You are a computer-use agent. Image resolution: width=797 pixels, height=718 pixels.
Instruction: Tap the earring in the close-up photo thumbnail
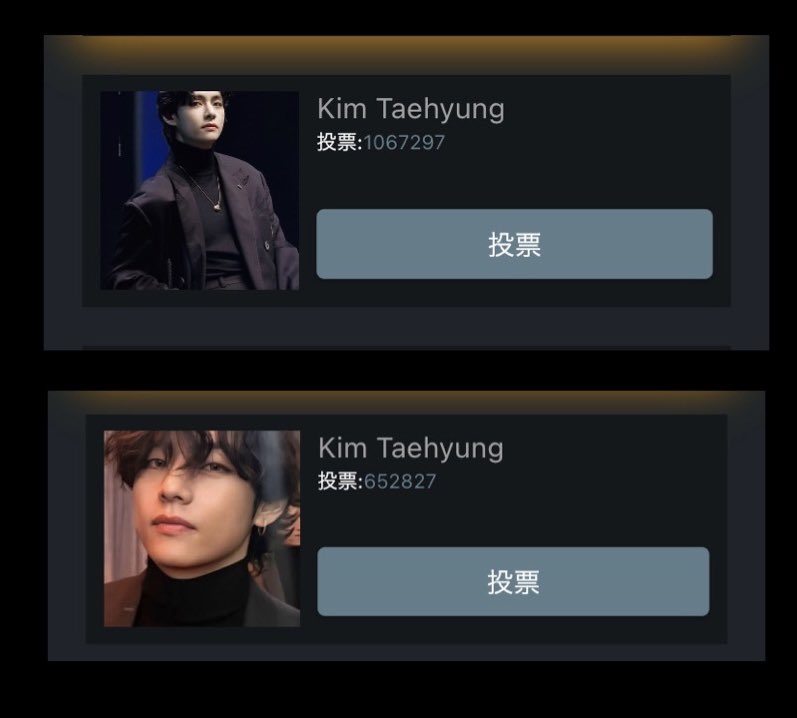(x=261, y=530)
